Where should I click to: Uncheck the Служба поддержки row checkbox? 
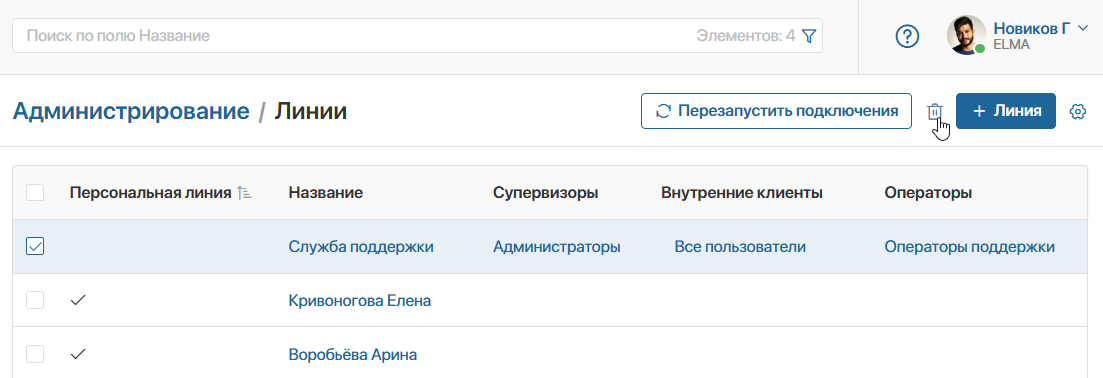(35, 246)
